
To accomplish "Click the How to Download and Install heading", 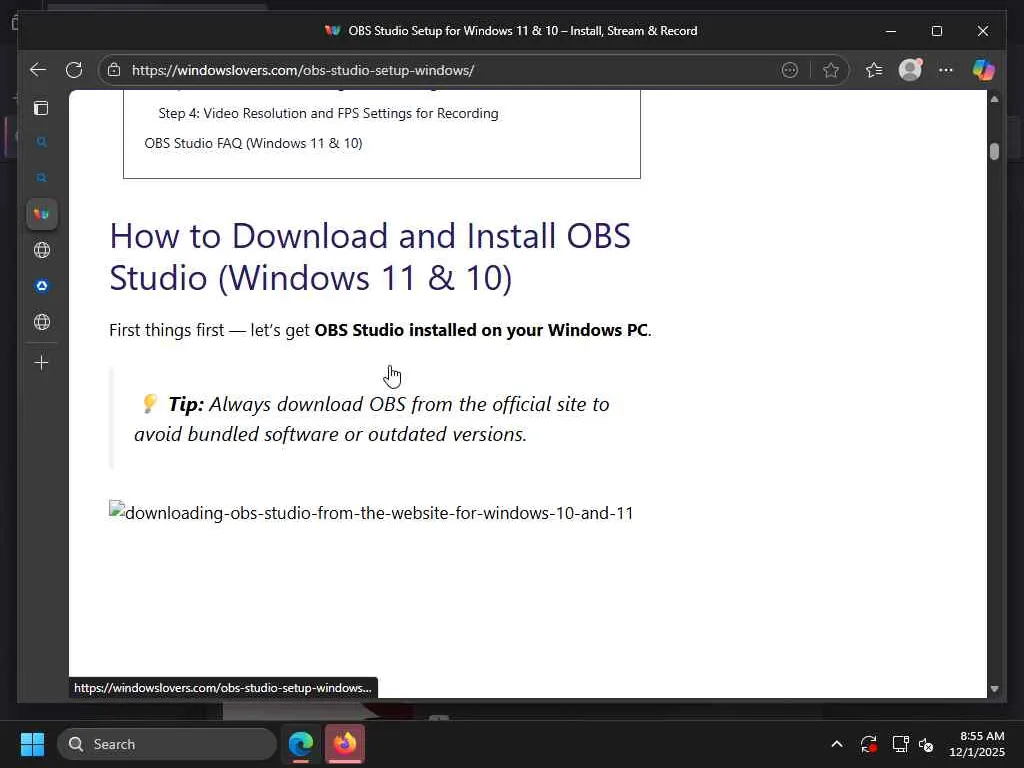I will point(370,257).
